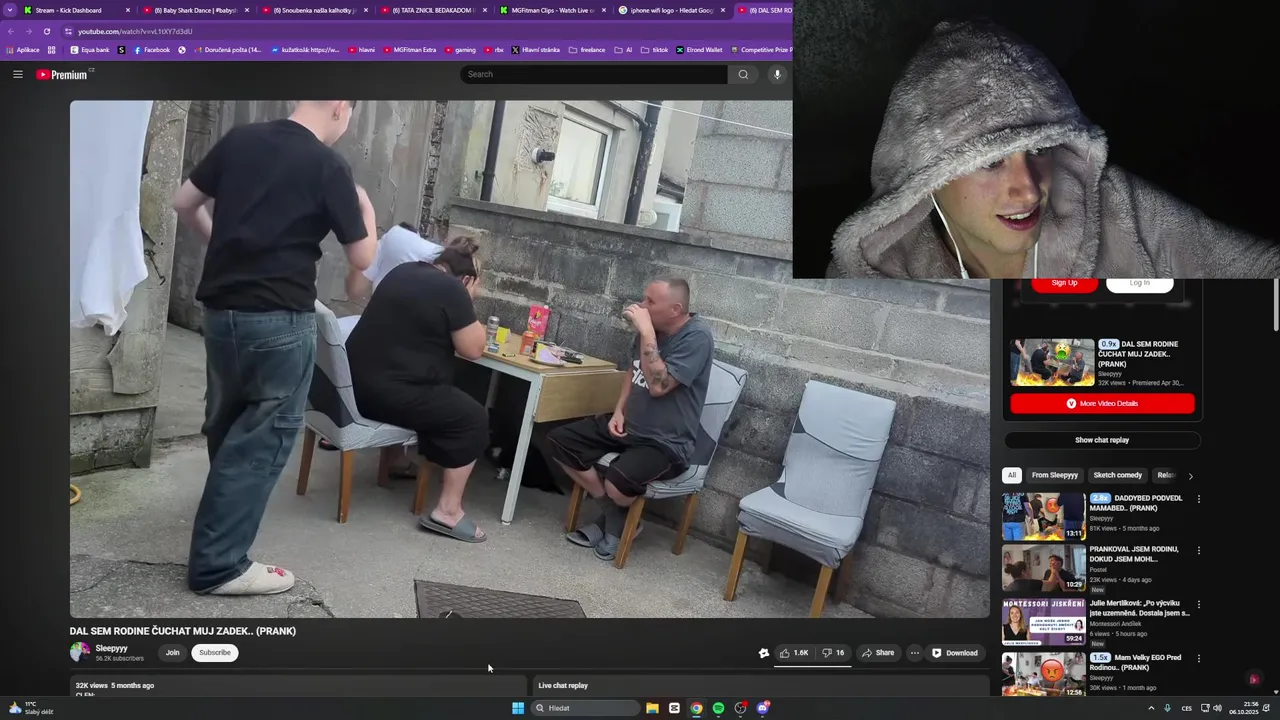Open the Facebook bookmark

(x=152, y=49)
